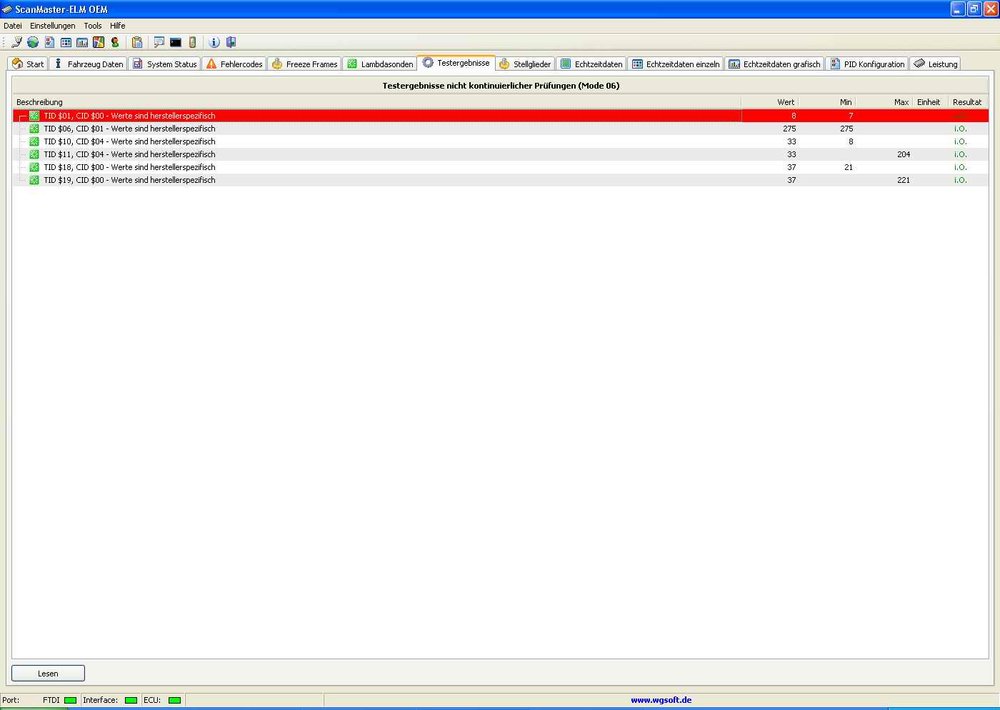Viewport: 1000px width, 710px height.
Task: Click the clipboard icon in toolbar
Action: click(x=137, y=42)
